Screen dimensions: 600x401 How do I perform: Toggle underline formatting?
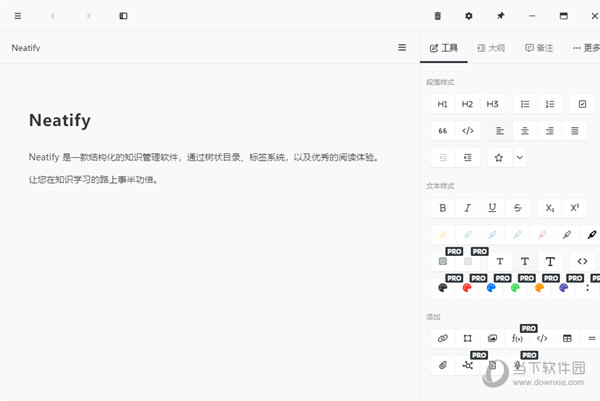coord(492,208)
